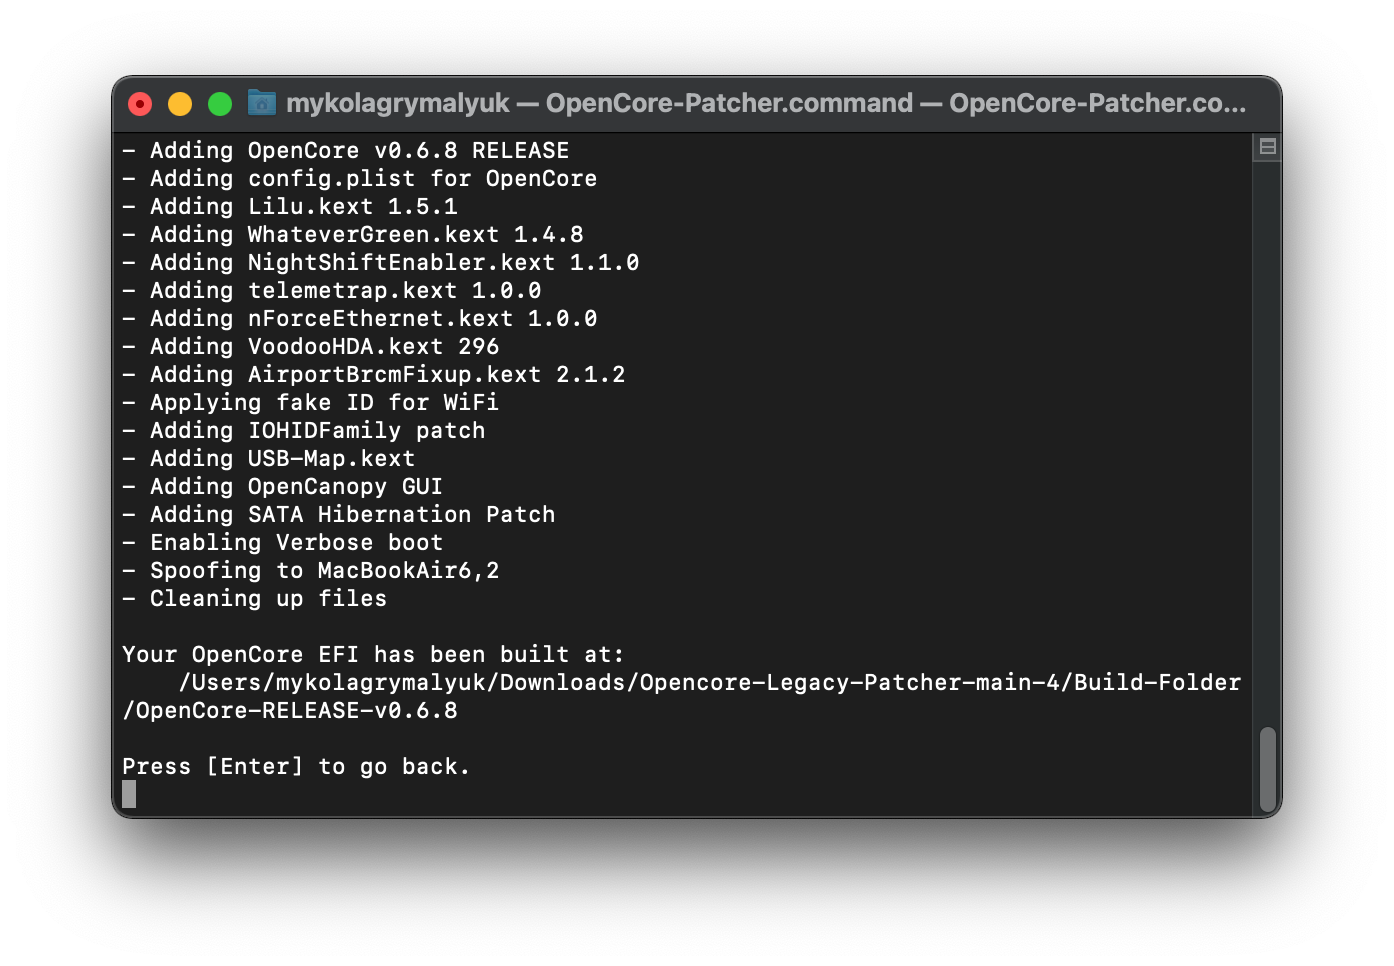Click the NightShiftEnabler.kext 1.1.0 line
The height and width of the screenshot is (966, 1394).
coord(443,263)
